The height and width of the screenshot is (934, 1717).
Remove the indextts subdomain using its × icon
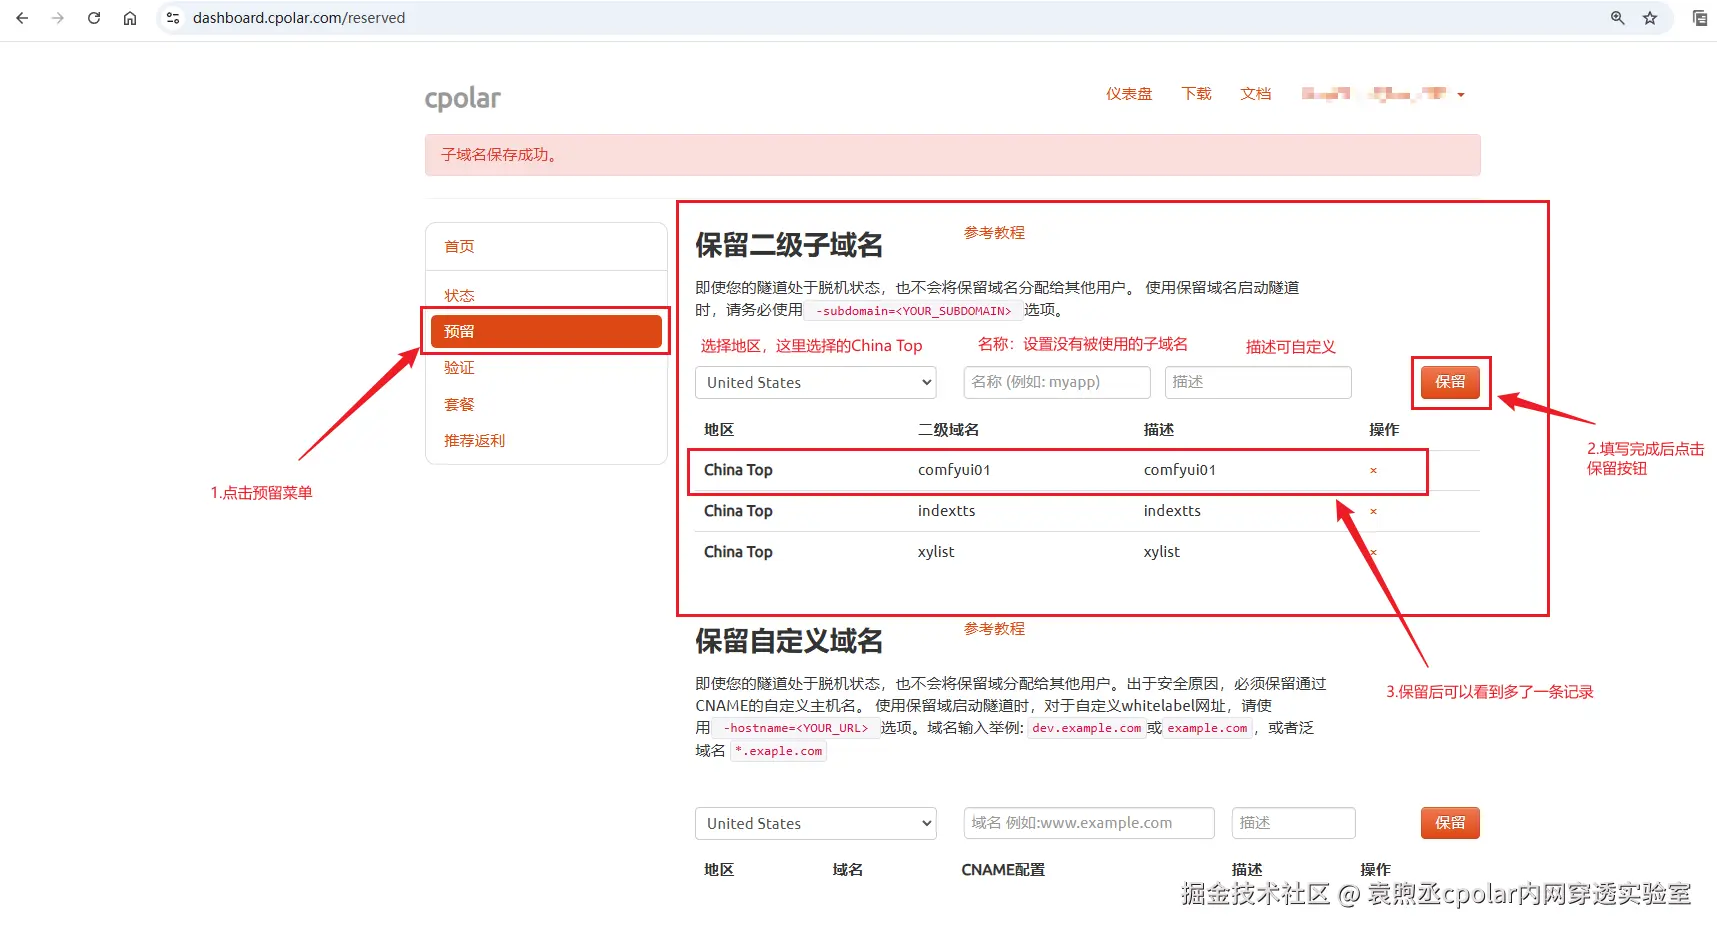coord(1373,512)
